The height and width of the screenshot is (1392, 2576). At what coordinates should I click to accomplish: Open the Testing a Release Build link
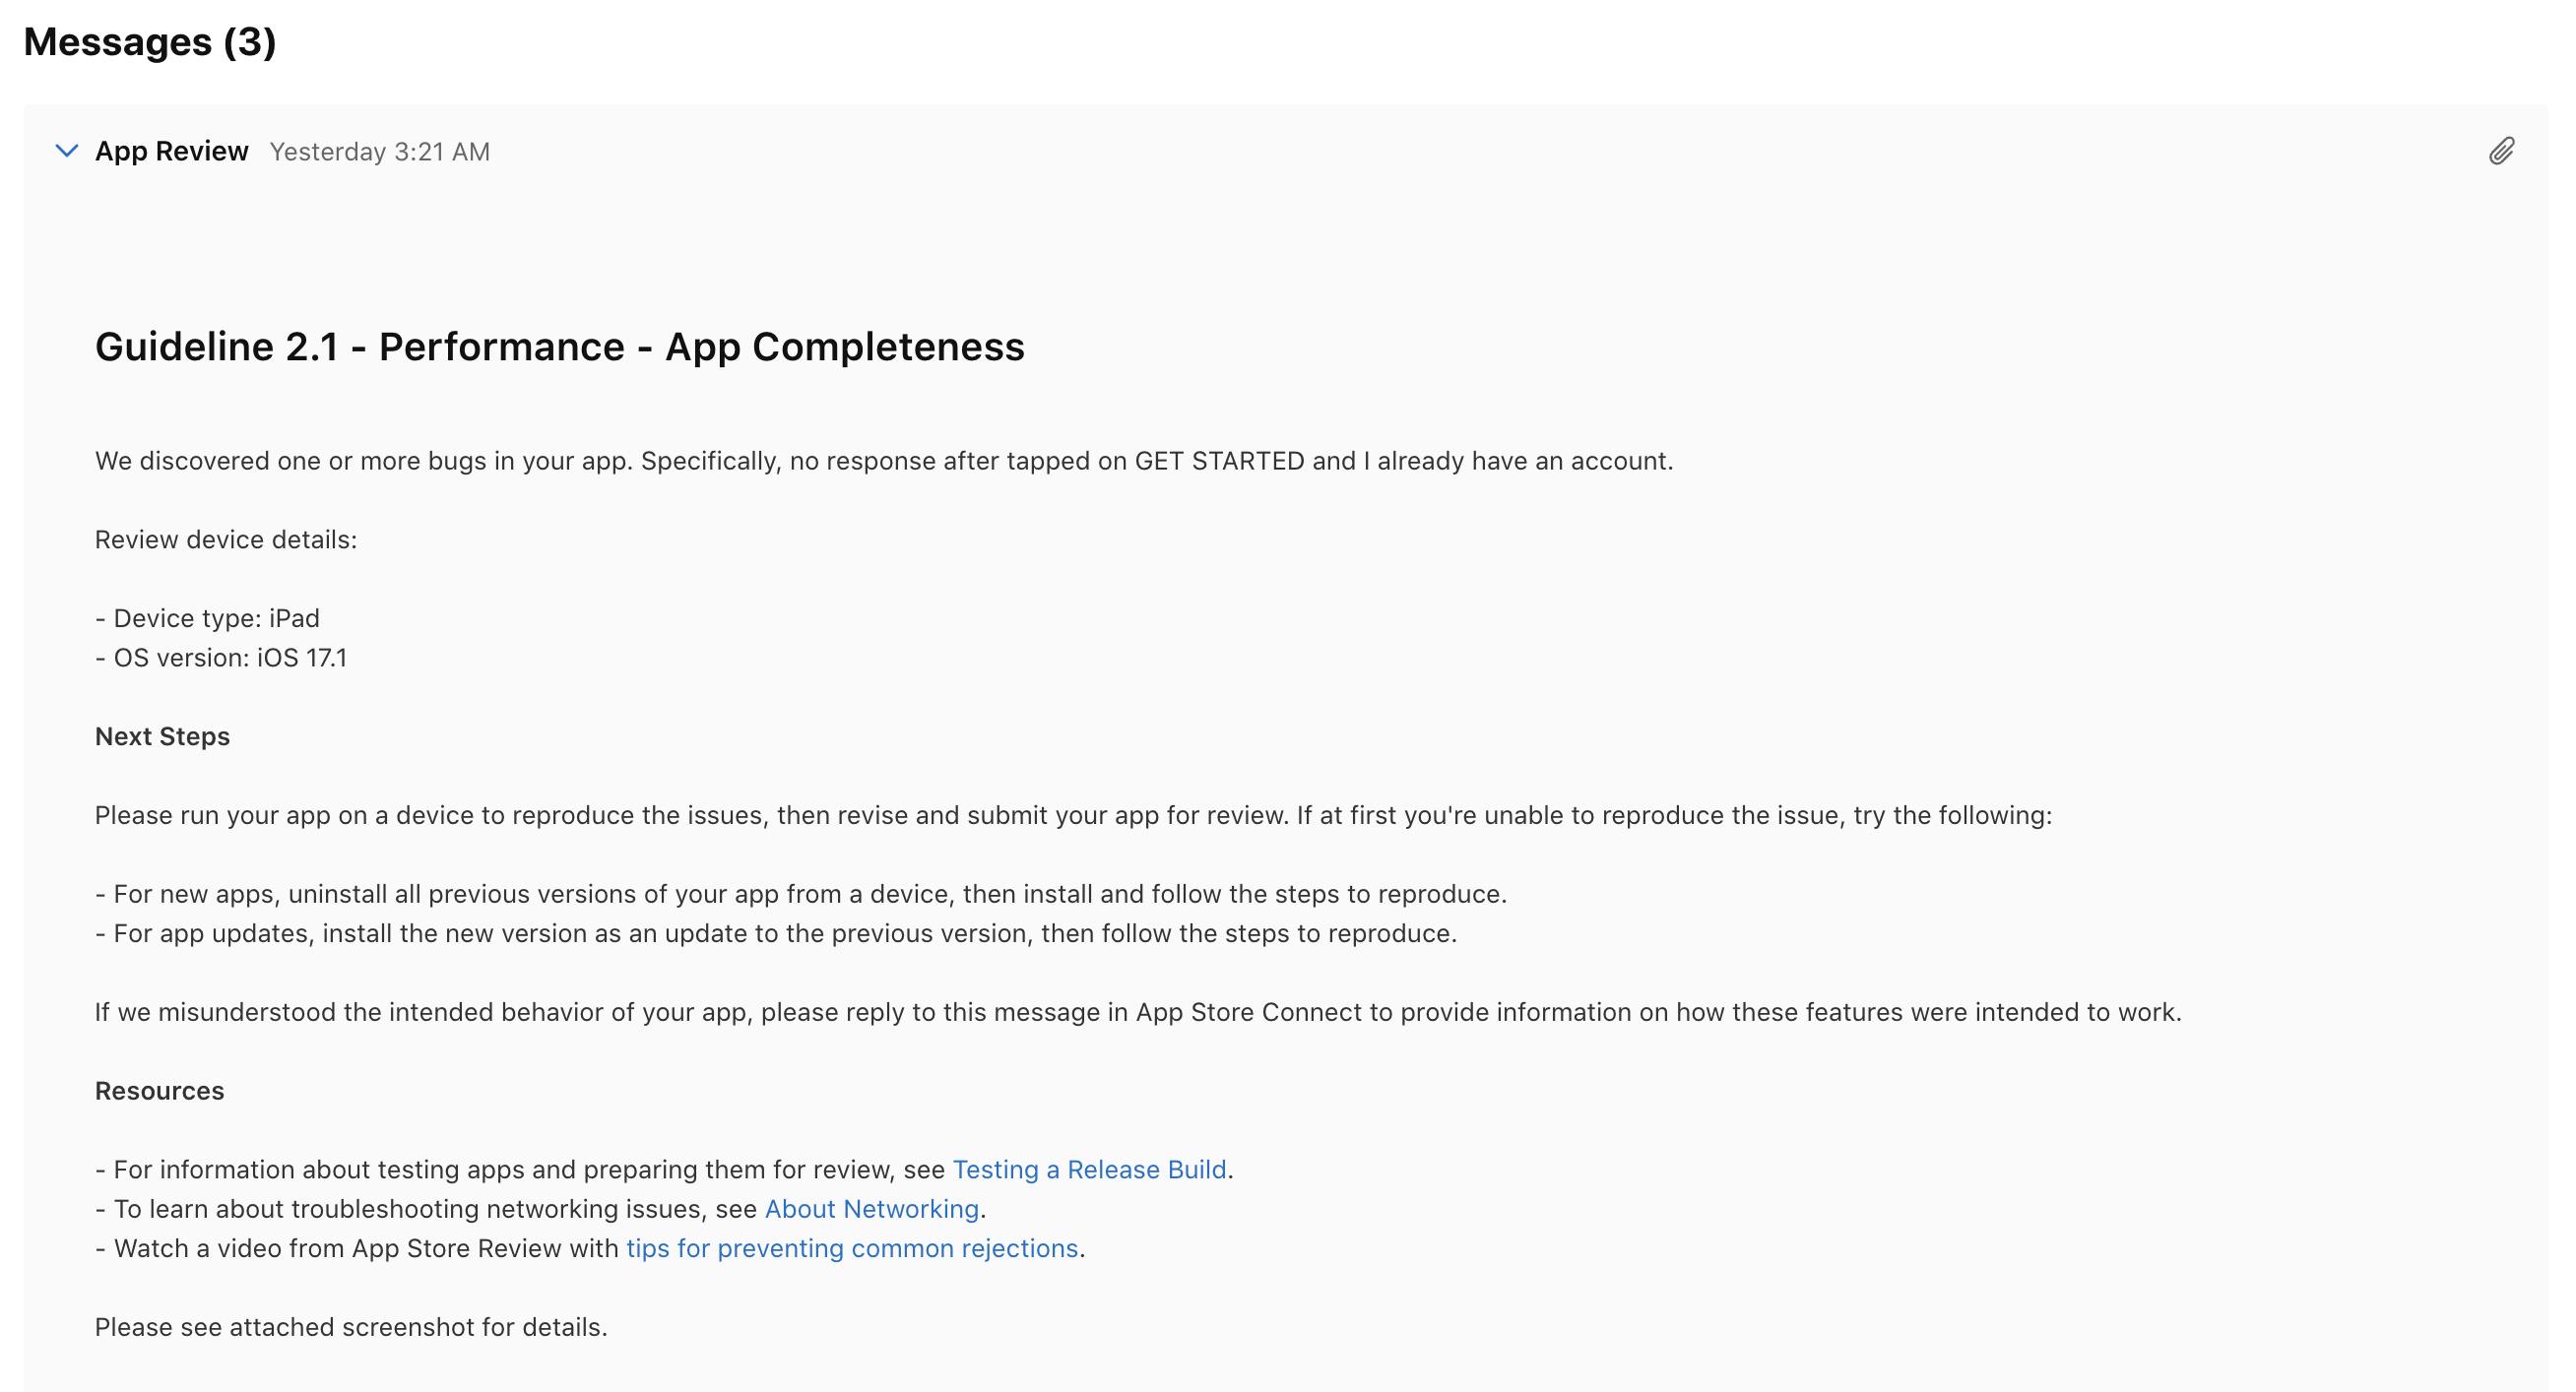tap(1089, 1169)
